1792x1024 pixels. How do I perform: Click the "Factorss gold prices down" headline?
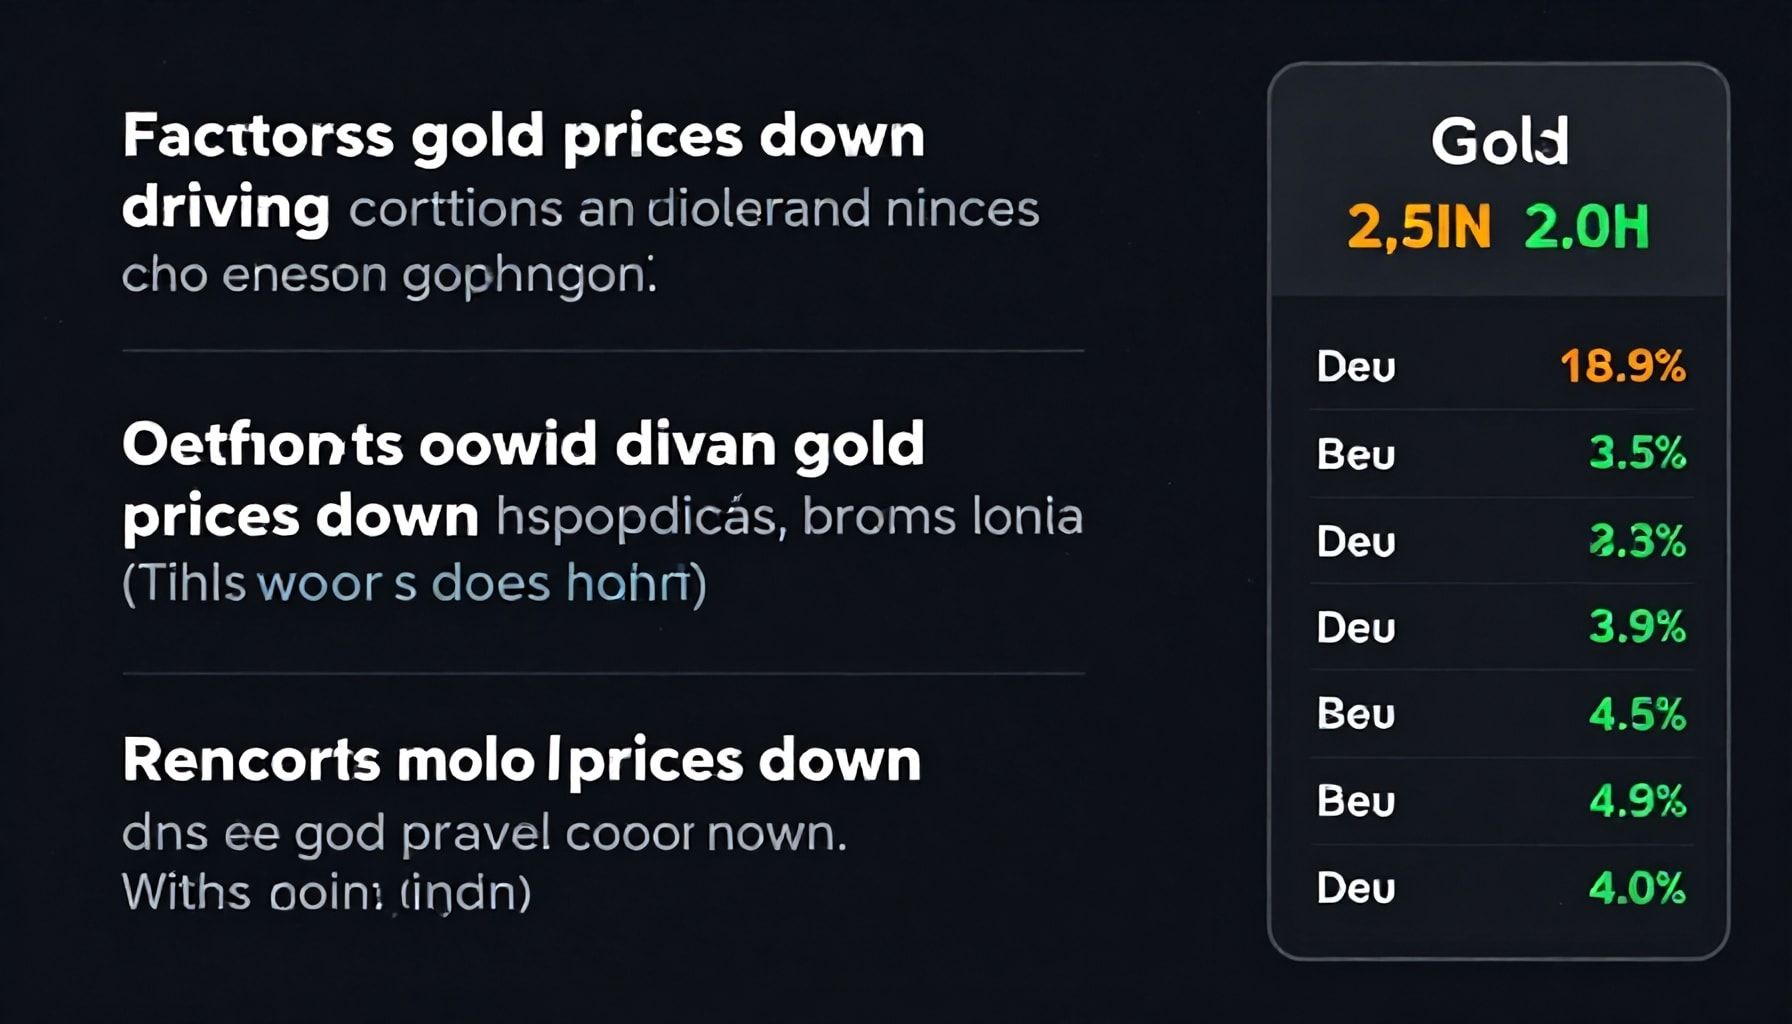click(523, 137)
